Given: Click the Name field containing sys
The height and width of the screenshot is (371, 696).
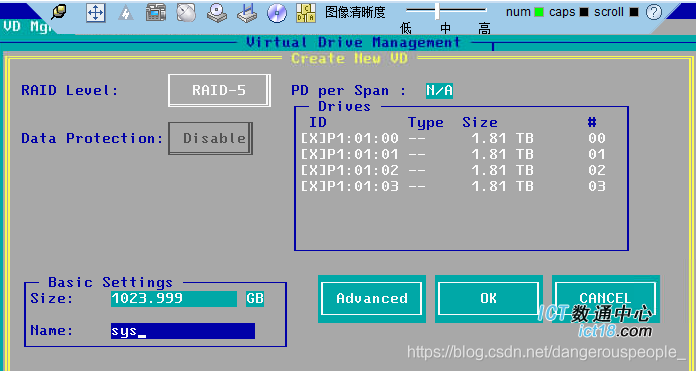Looking at the screenshot, I should pyautogui.click(x=183, y=331).
